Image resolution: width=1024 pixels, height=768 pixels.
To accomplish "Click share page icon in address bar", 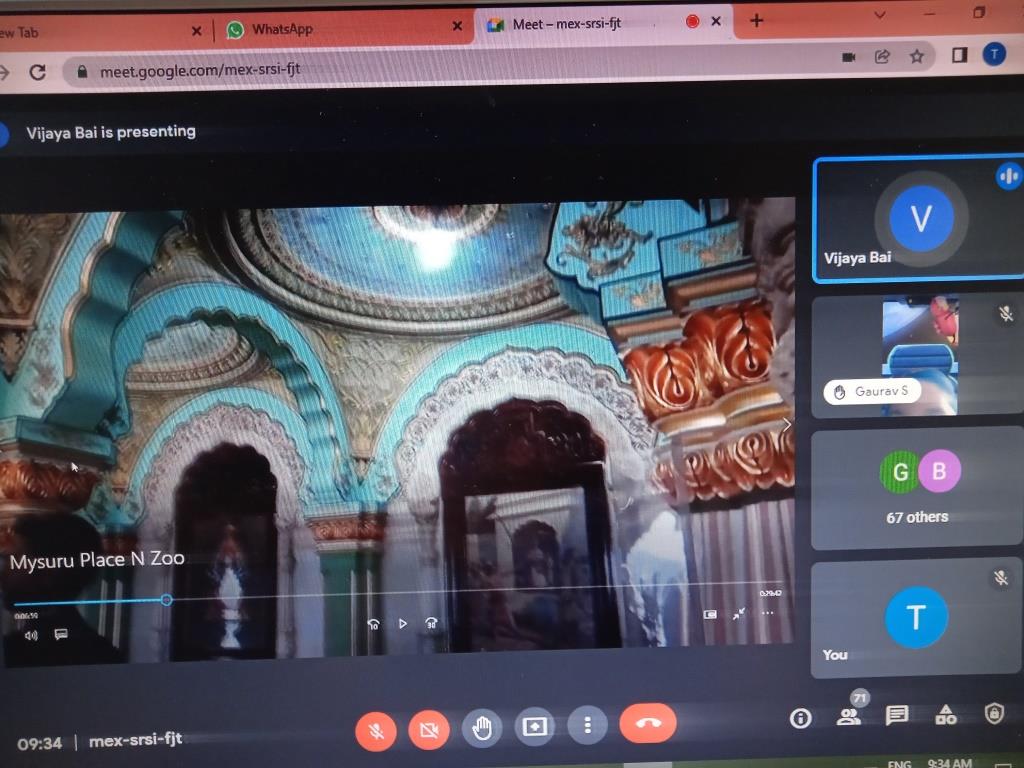I will click(882, 57).
